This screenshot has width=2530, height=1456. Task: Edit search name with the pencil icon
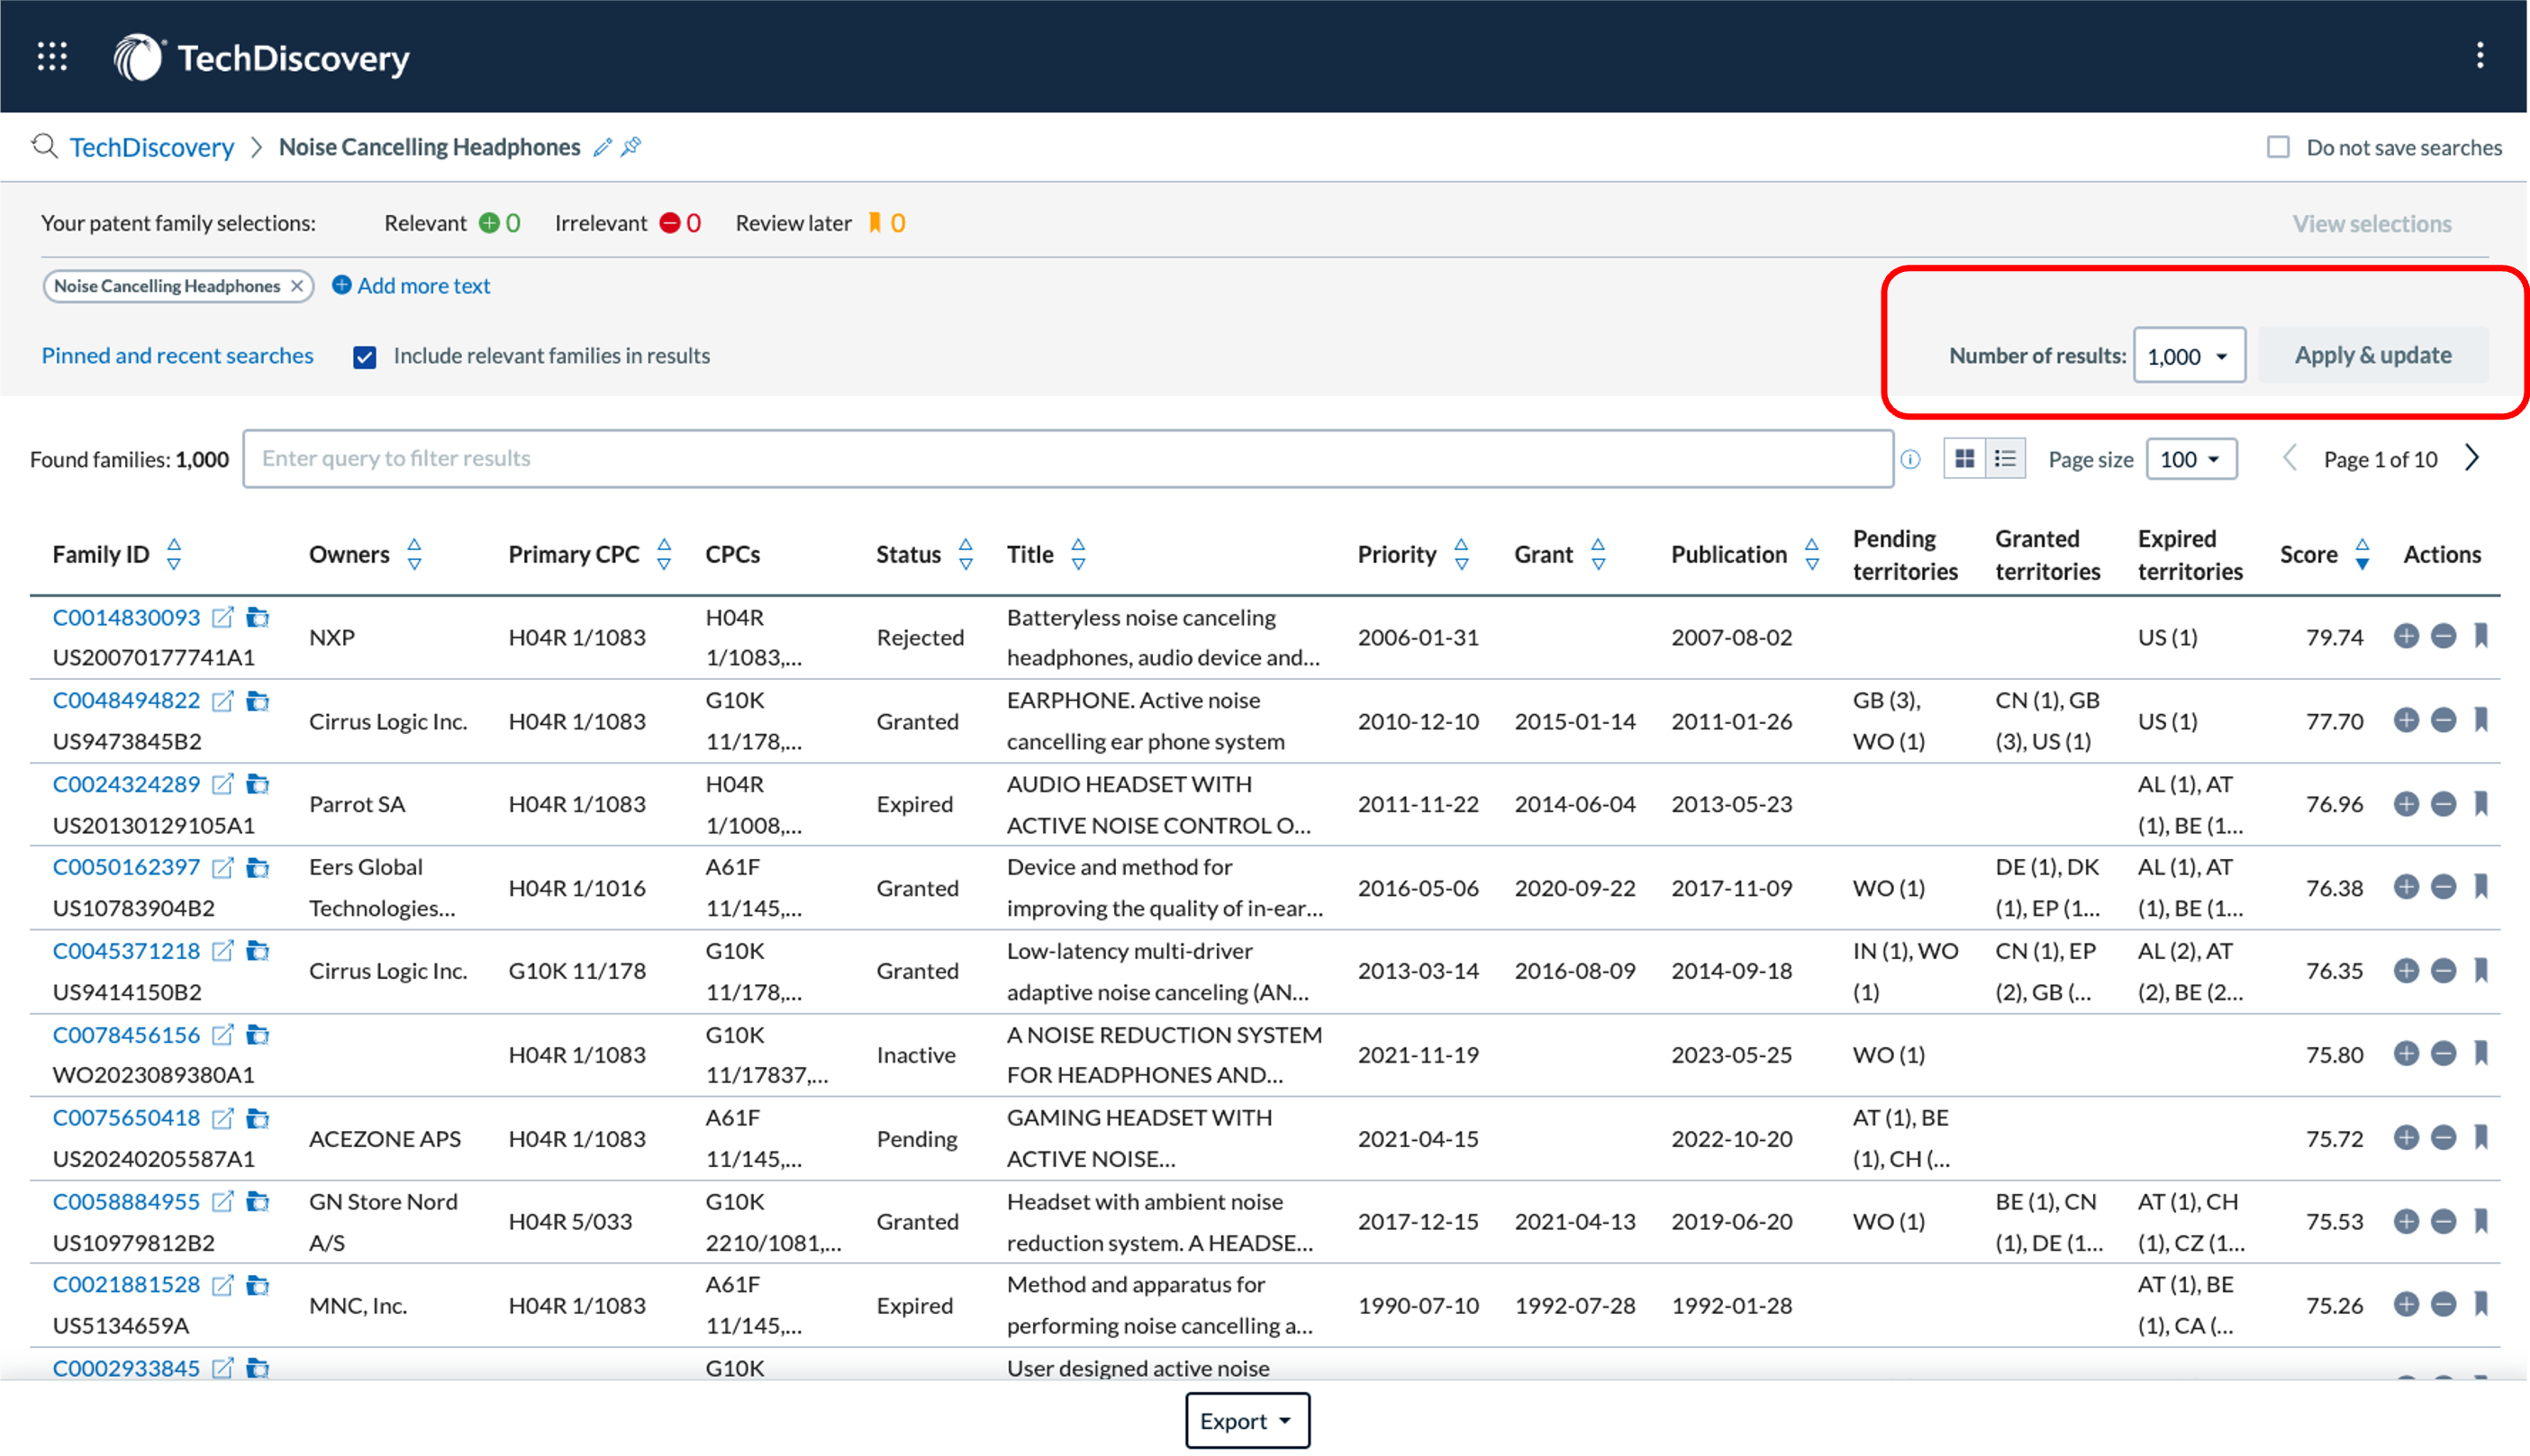tap(602, 147)
